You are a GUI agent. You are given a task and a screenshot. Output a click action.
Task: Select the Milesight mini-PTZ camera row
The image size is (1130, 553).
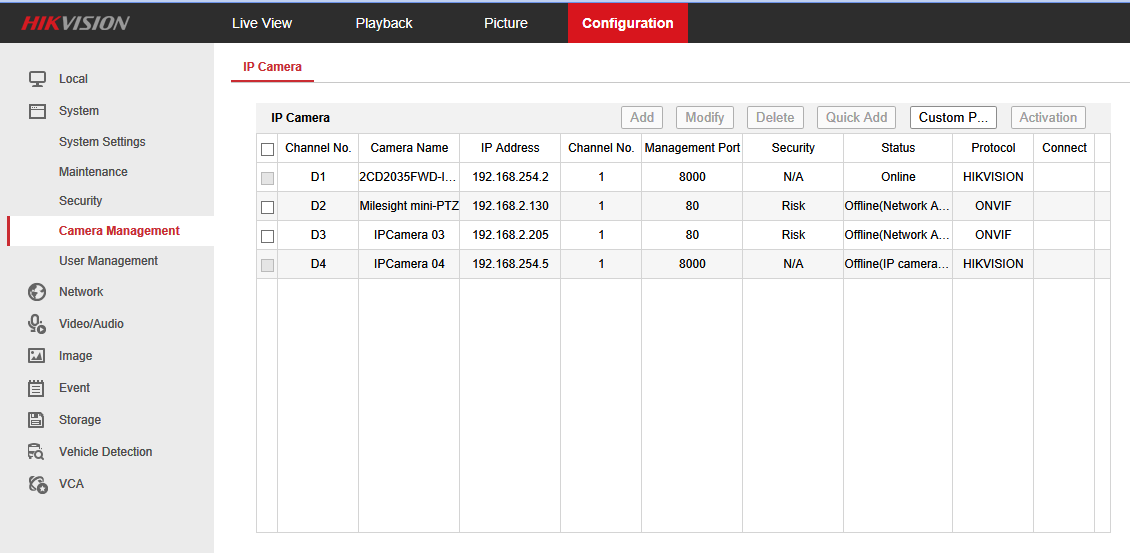coord(409,206)
